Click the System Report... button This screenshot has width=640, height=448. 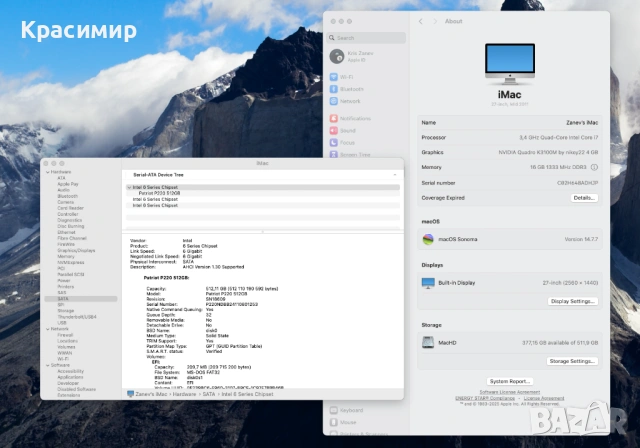tap(510, 381)
